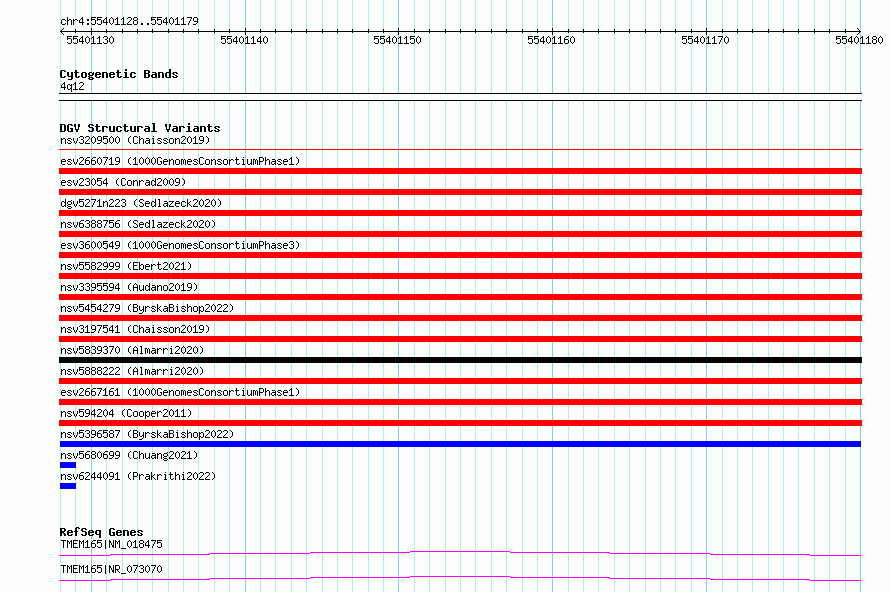The image size is (890, 592).
Task: Click the magenta gene line under TMEM165|NR_073070
Action: point(460,578)
